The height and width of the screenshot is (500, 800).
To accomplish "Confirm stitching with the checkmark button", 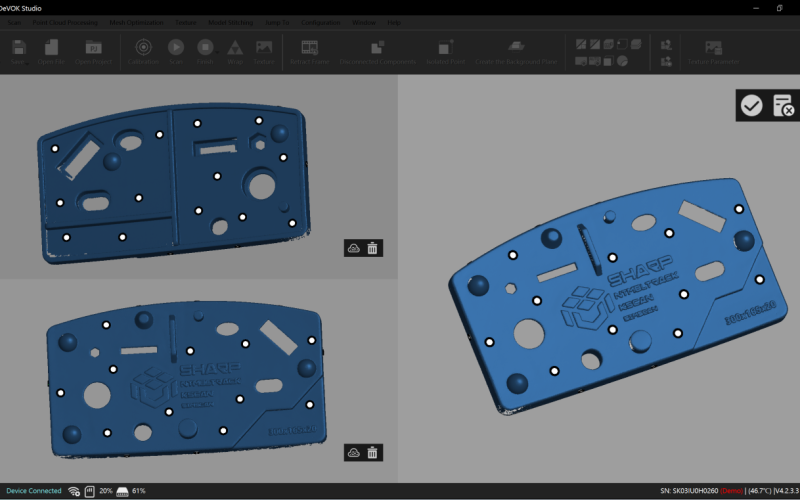I will point(751,105).
